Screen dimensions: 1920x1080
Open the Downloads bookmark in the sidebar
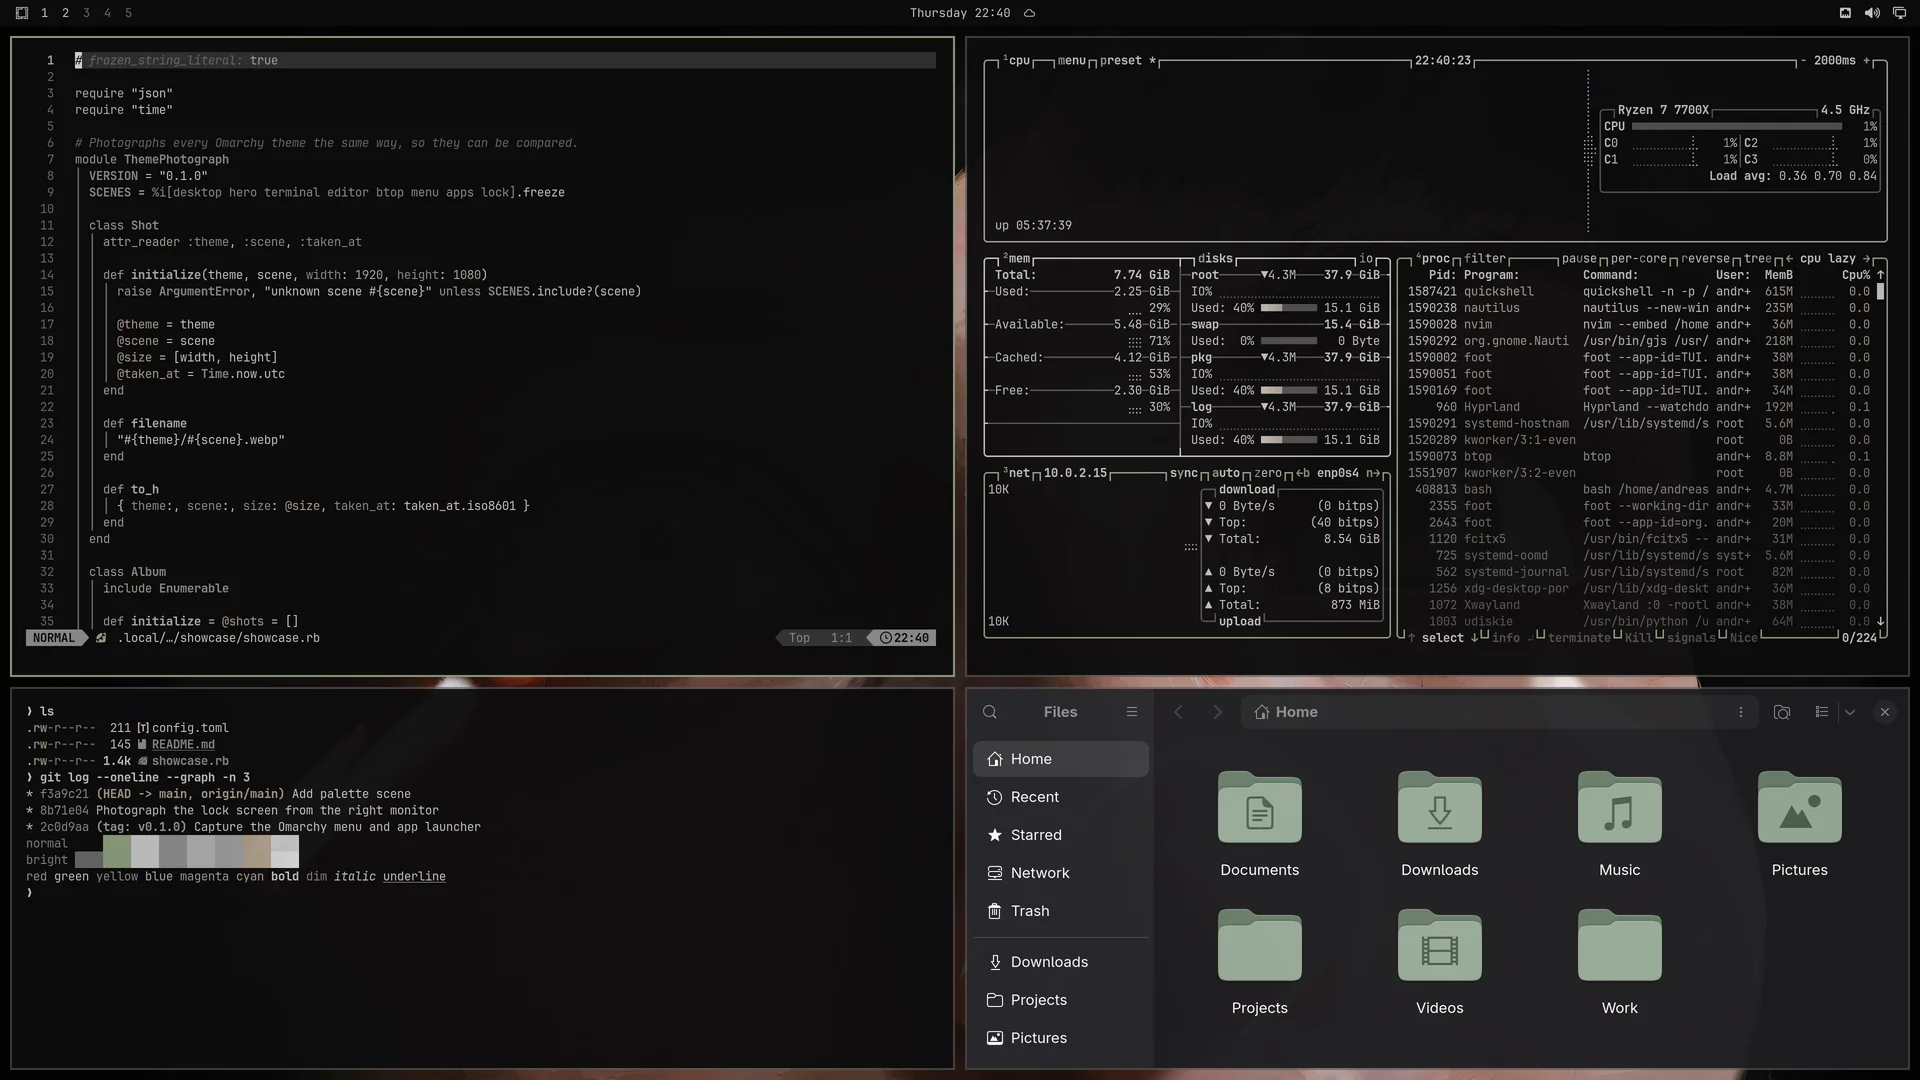pos(1061,962)
